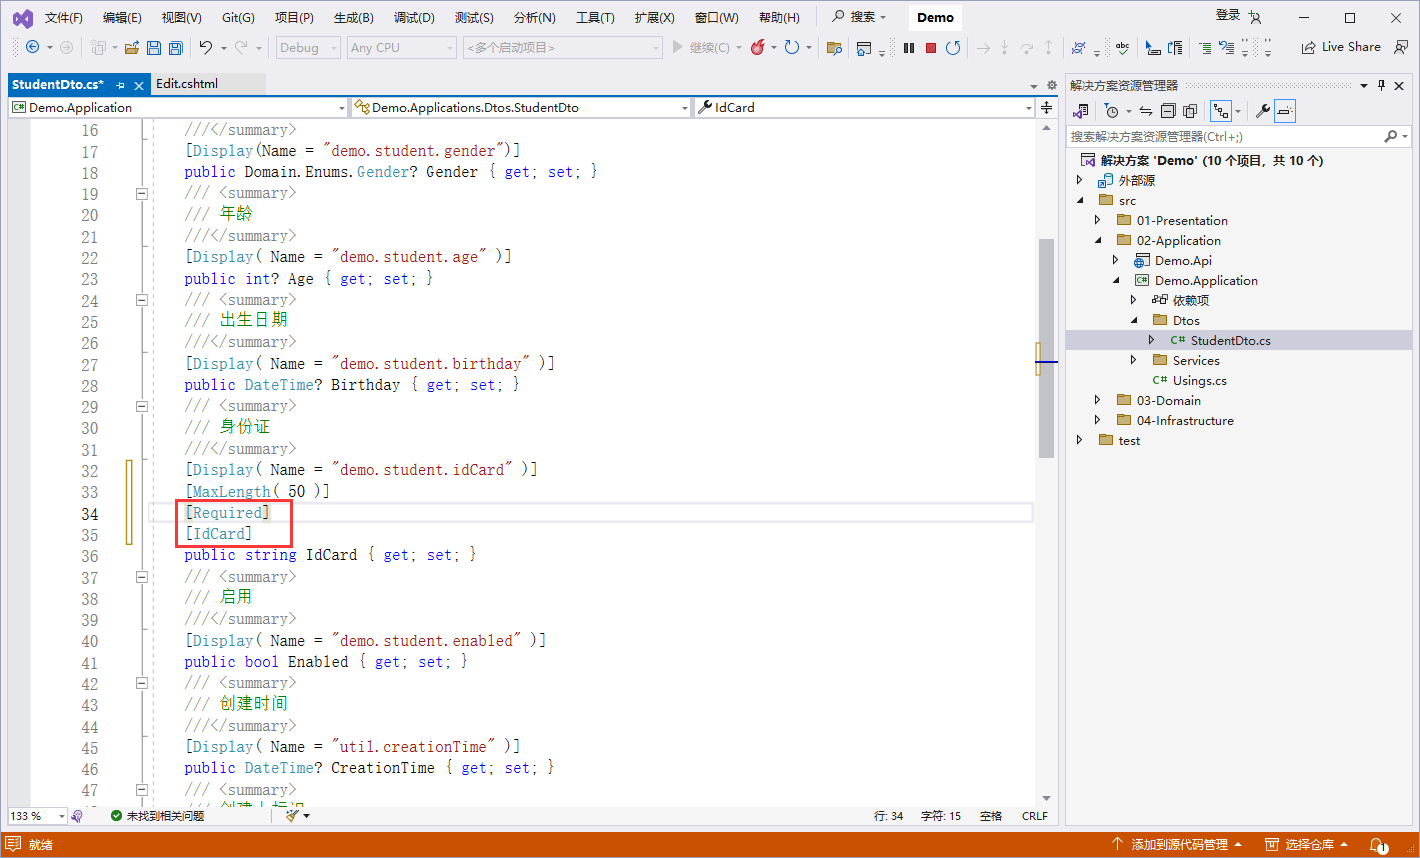Click the CRLF line ending indicator

pos(1035,816)
